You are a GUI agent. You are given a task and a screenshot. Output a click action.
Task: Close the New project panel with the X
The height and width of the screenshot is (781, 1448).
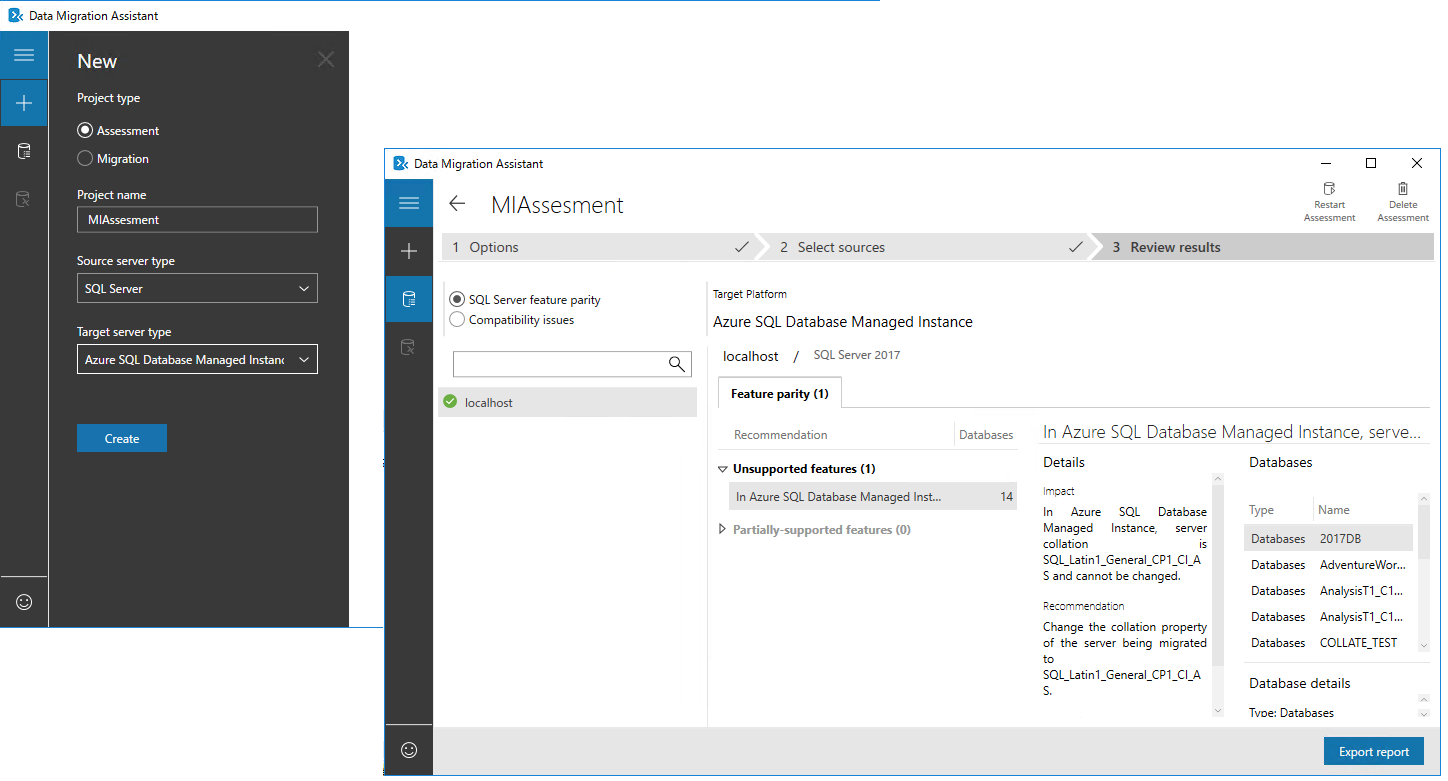326,60
